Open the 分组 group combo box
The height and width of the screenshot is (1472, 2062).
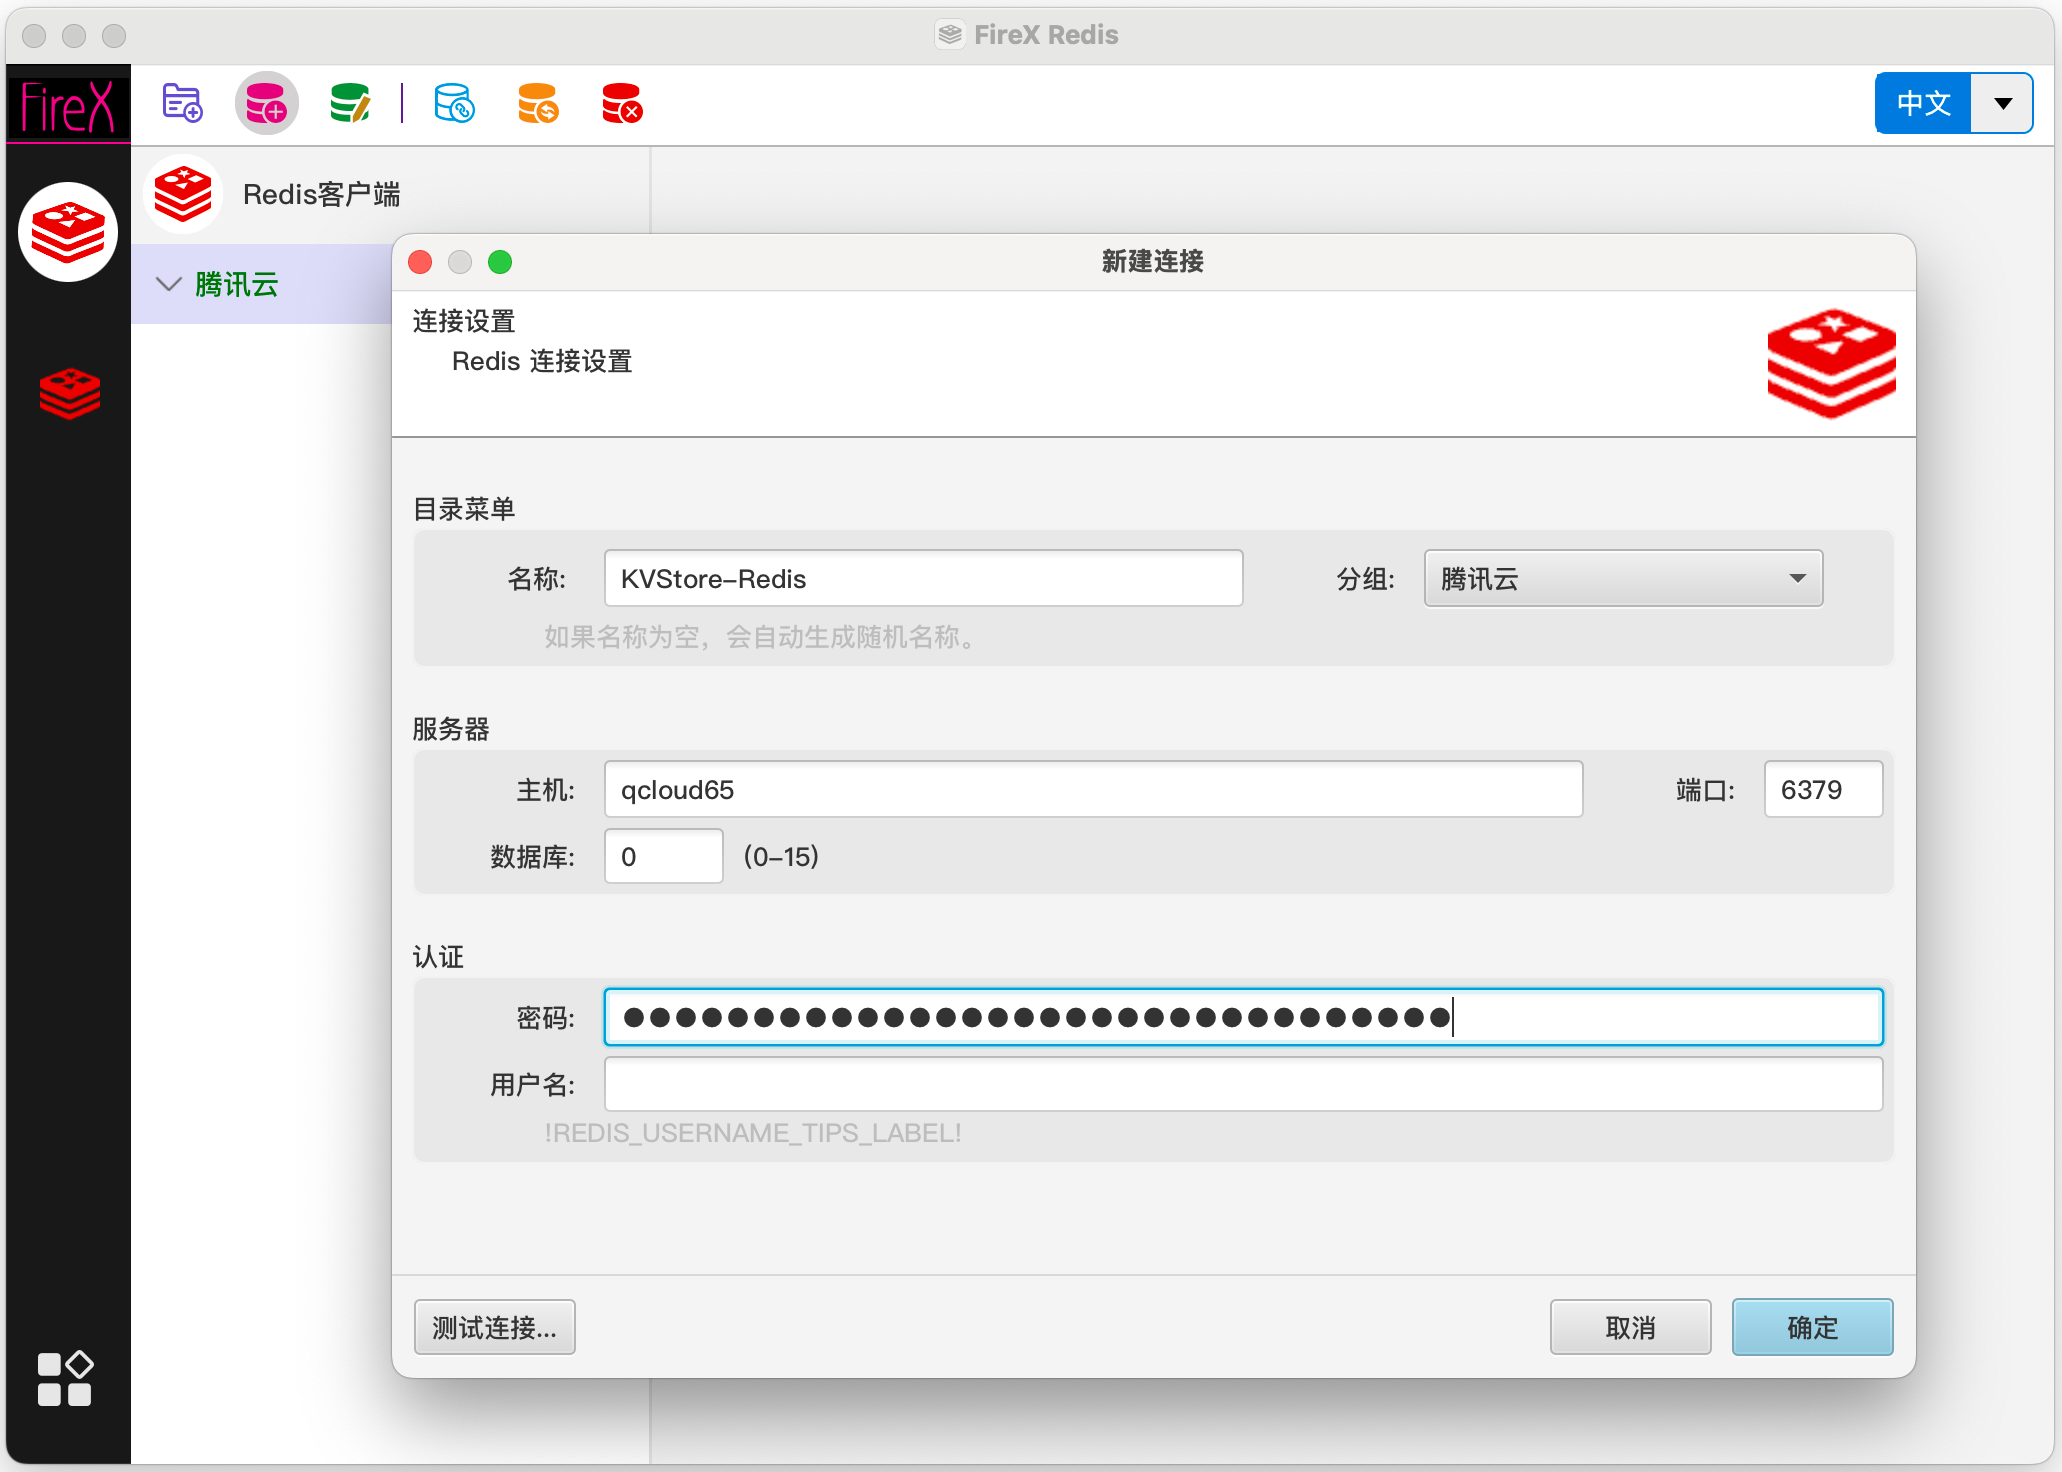1623,578
